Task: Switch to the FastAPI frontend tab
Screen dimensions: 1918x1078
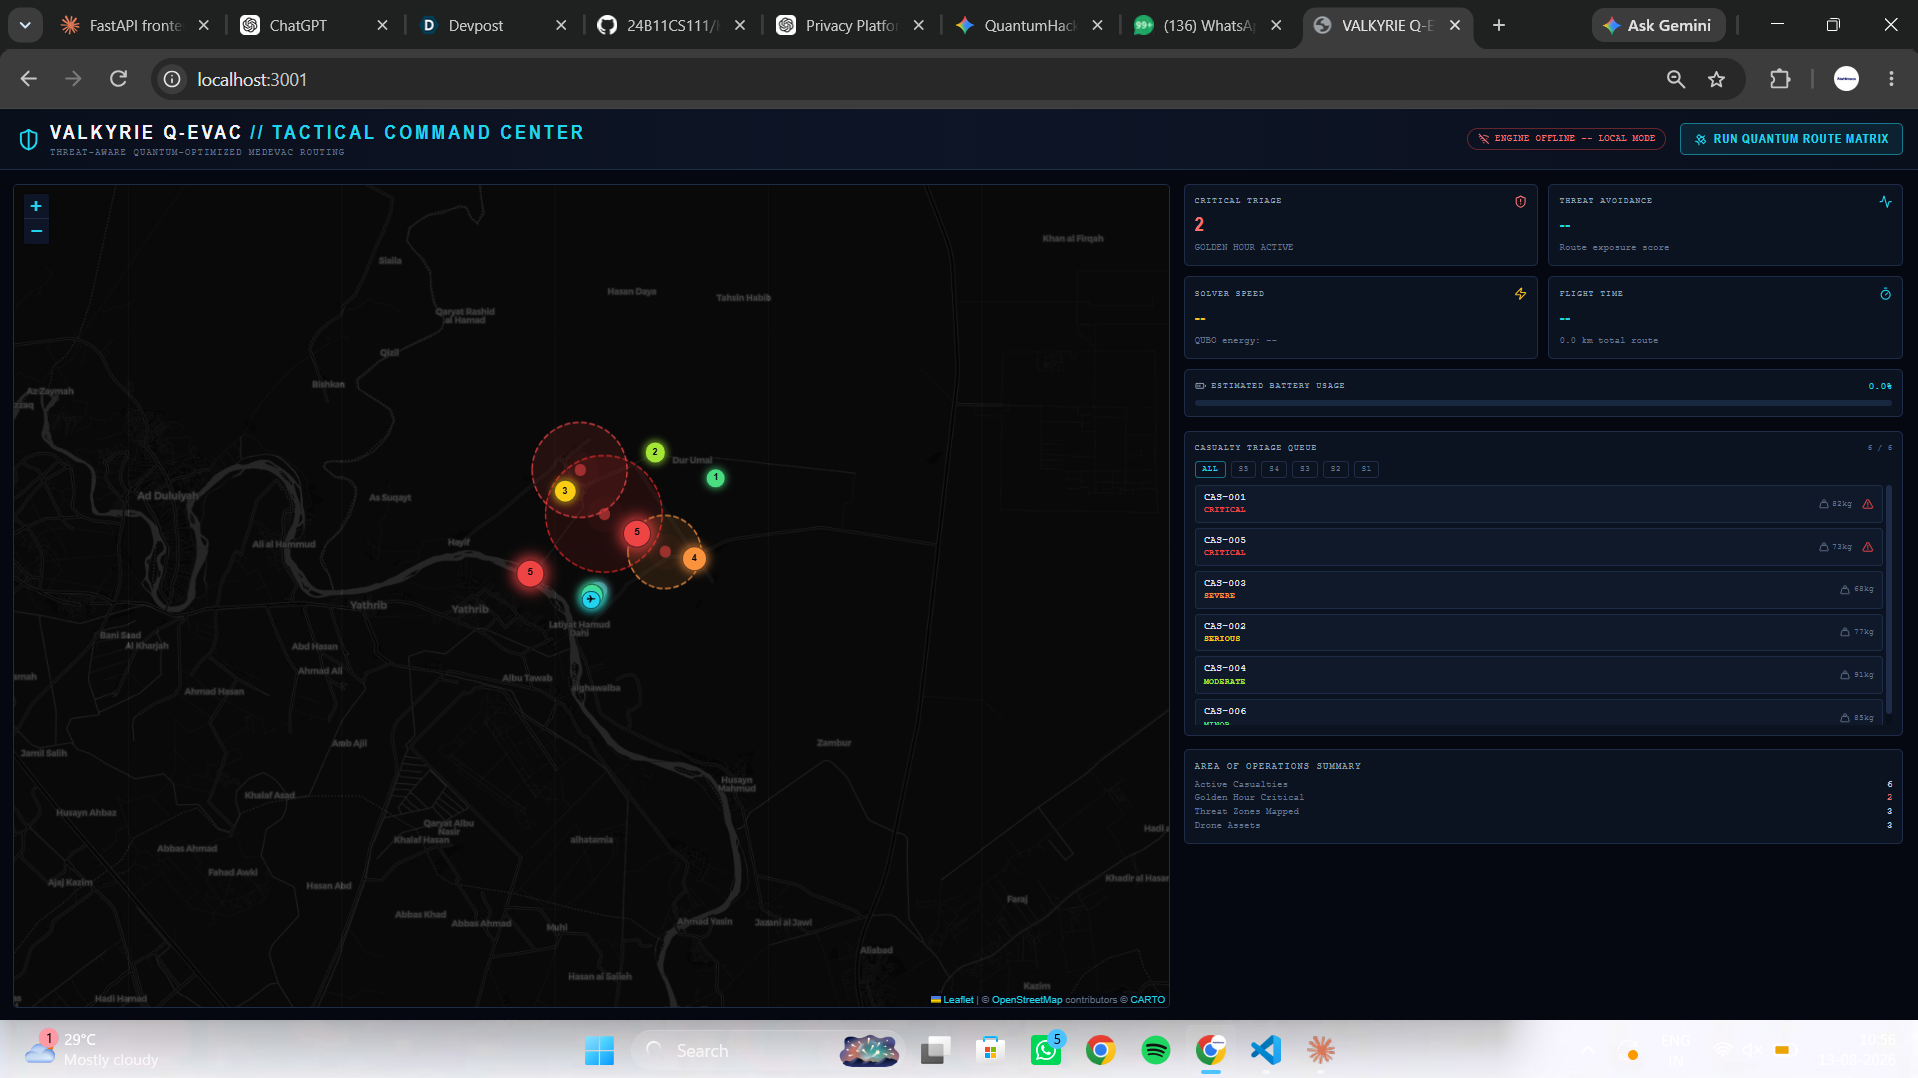Action: click(134, 25)
